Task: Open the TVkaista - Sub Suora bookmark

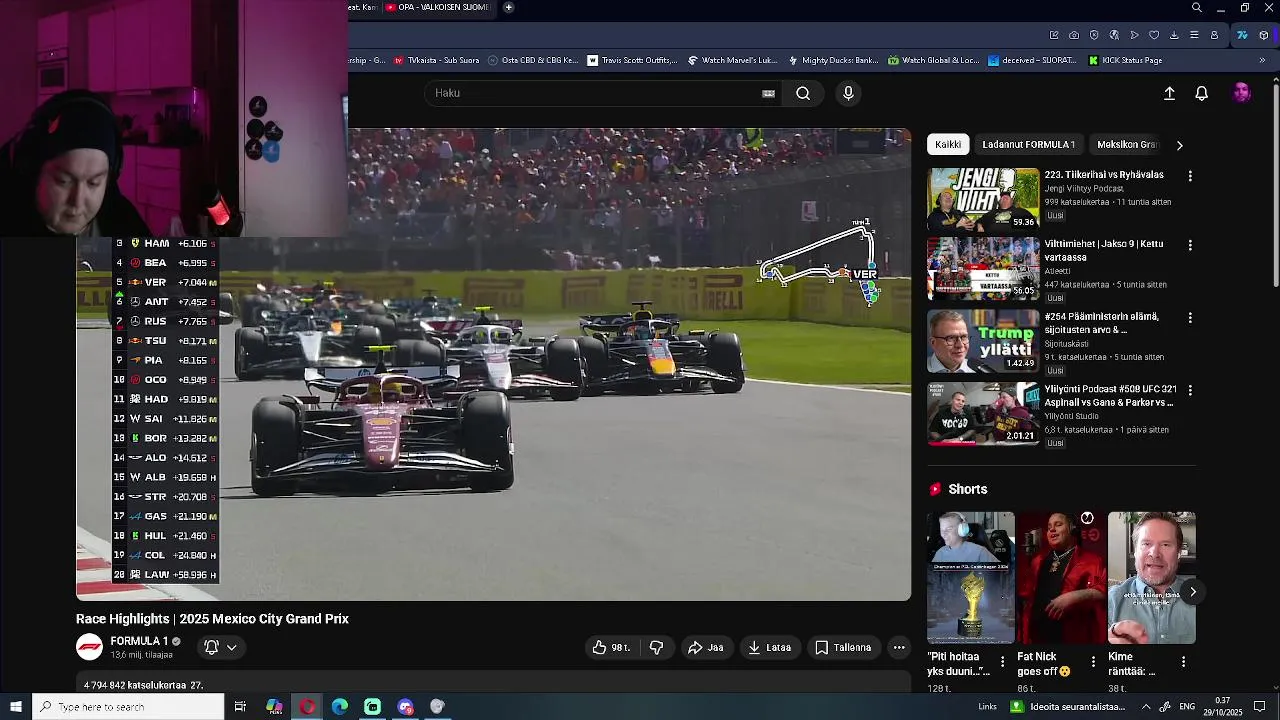Action: (437, 60)
